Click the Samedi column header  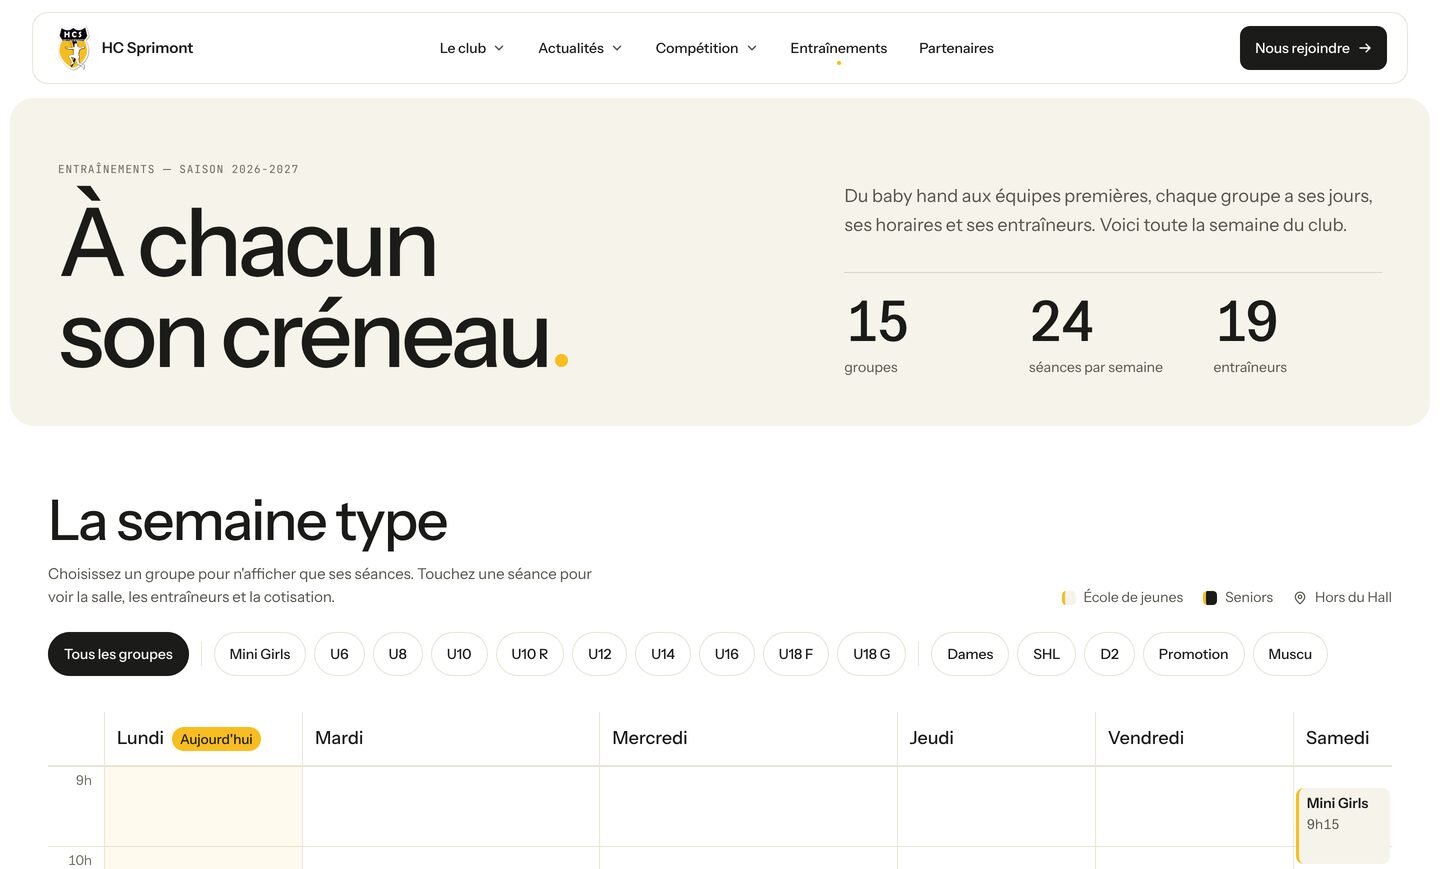(x=1338, y=738)
